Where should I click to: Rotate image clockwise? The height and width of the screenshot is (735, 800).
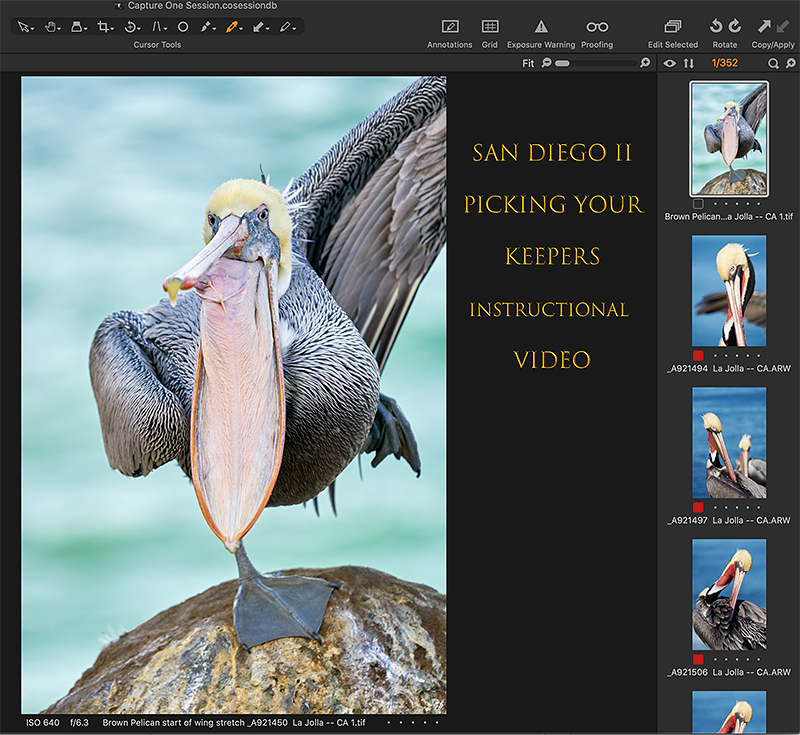pyautogui.click(x=735, y=26)
